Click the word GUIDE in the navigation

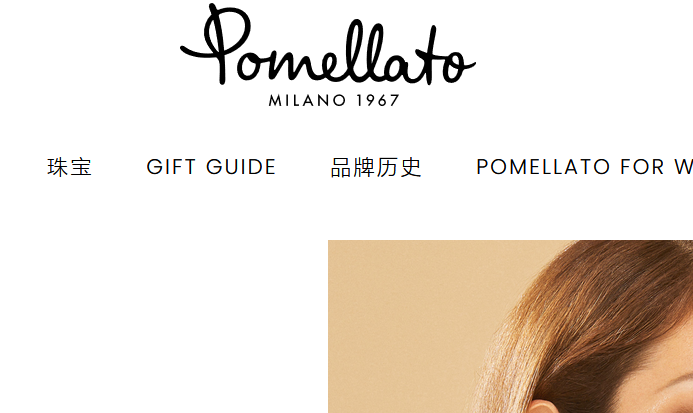(x=241, y=167)
